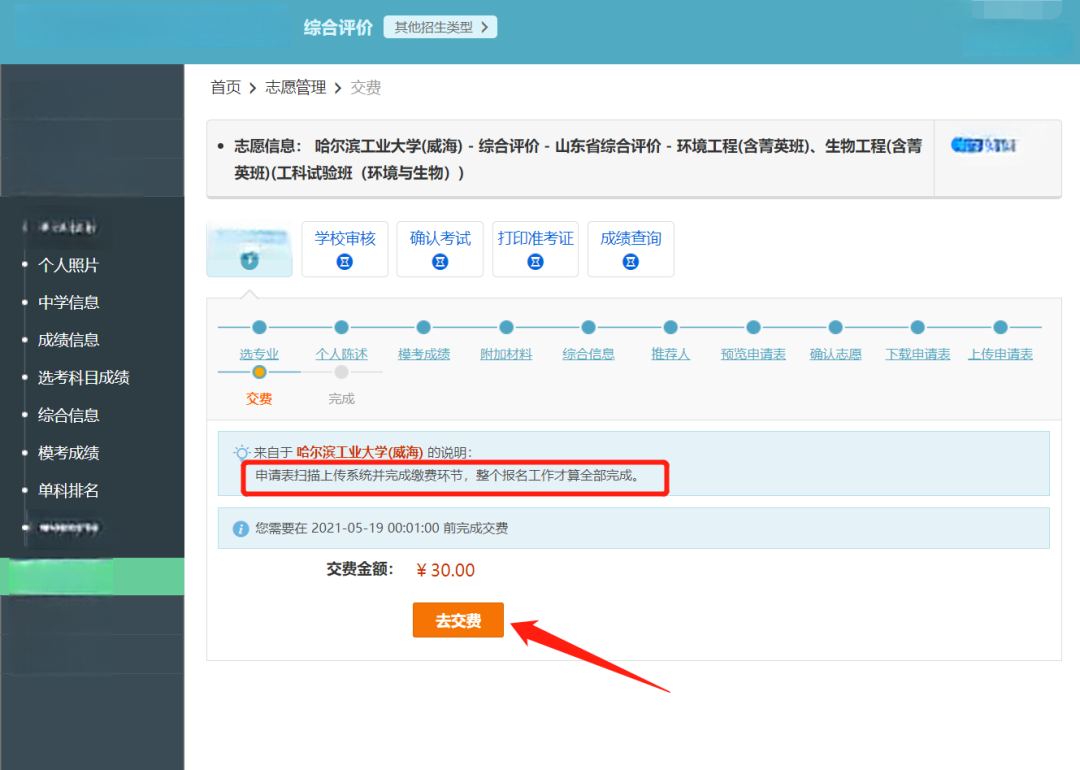Click the orange 去交费 button
Viewport: 1080px width, 770px height.
coord(458,620)
